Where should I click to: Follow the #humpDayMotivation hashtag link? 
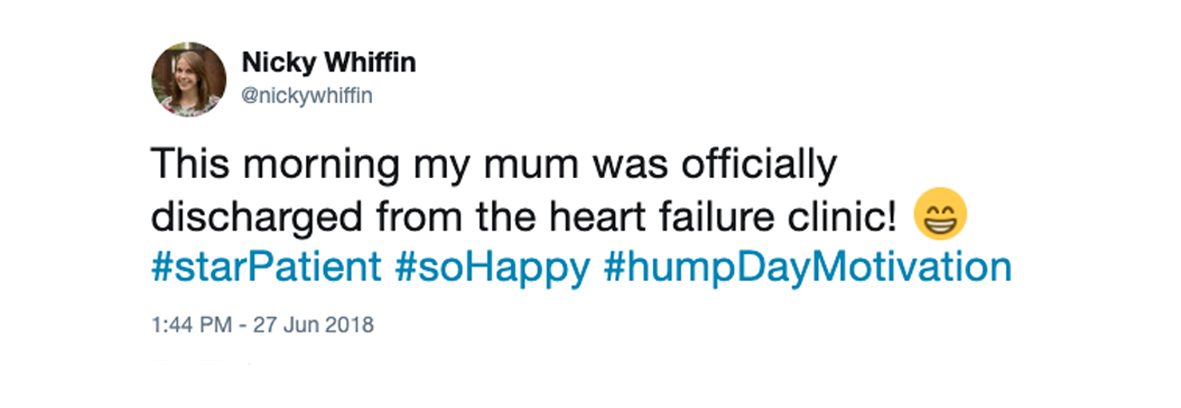pos(808,268)
